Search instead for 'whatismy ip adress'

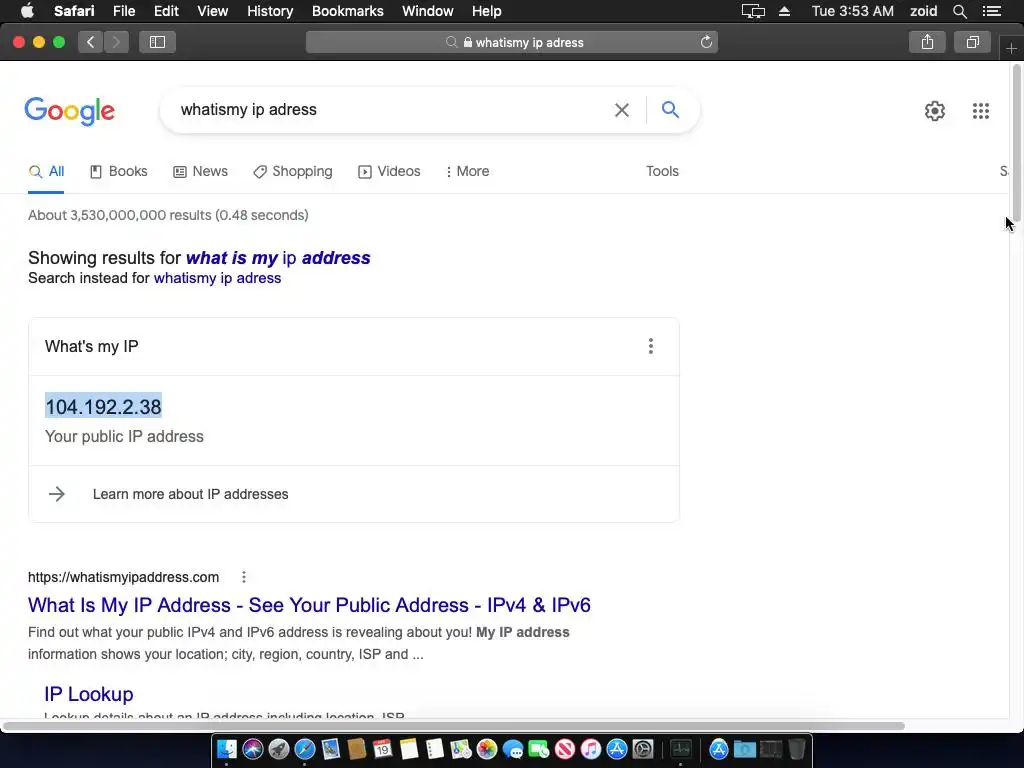[217, 278]
